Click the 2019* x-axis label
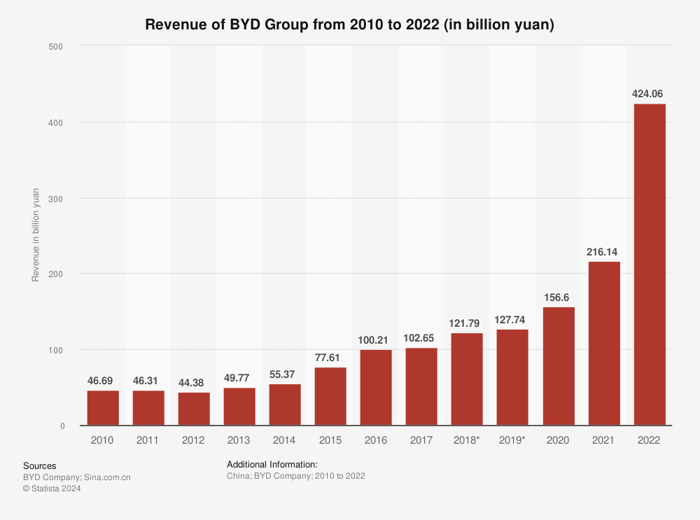The image size is (700, 520). click(512, 439)
